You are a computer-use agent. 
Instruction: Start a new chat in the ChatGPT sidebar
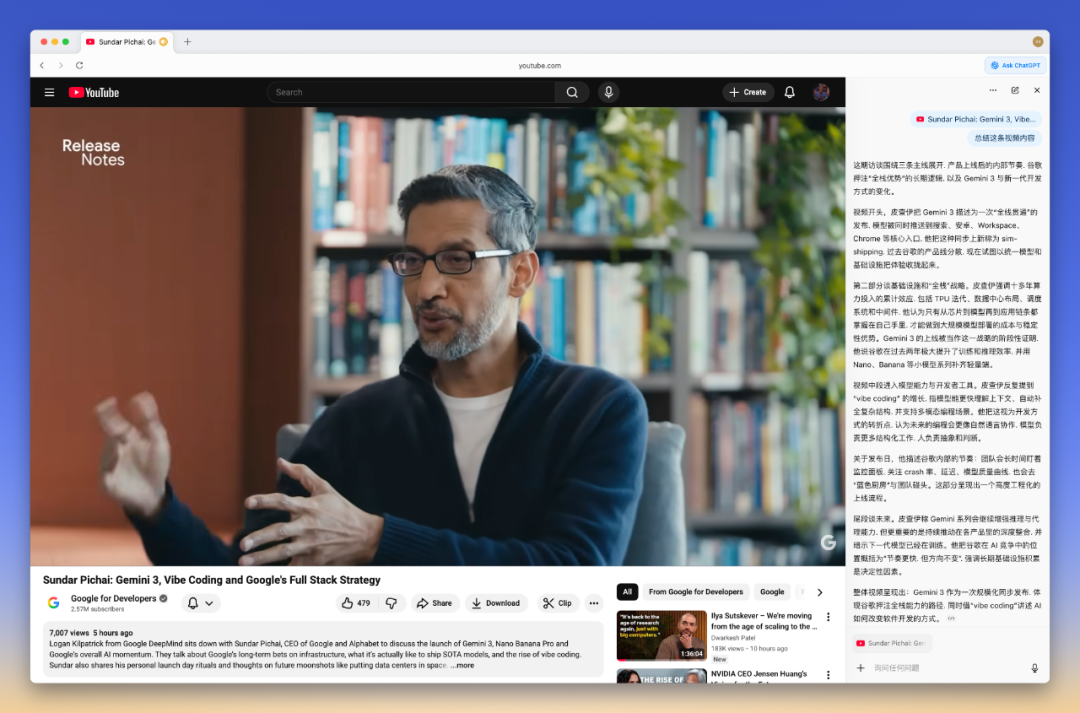click(x=1015, y=90)
